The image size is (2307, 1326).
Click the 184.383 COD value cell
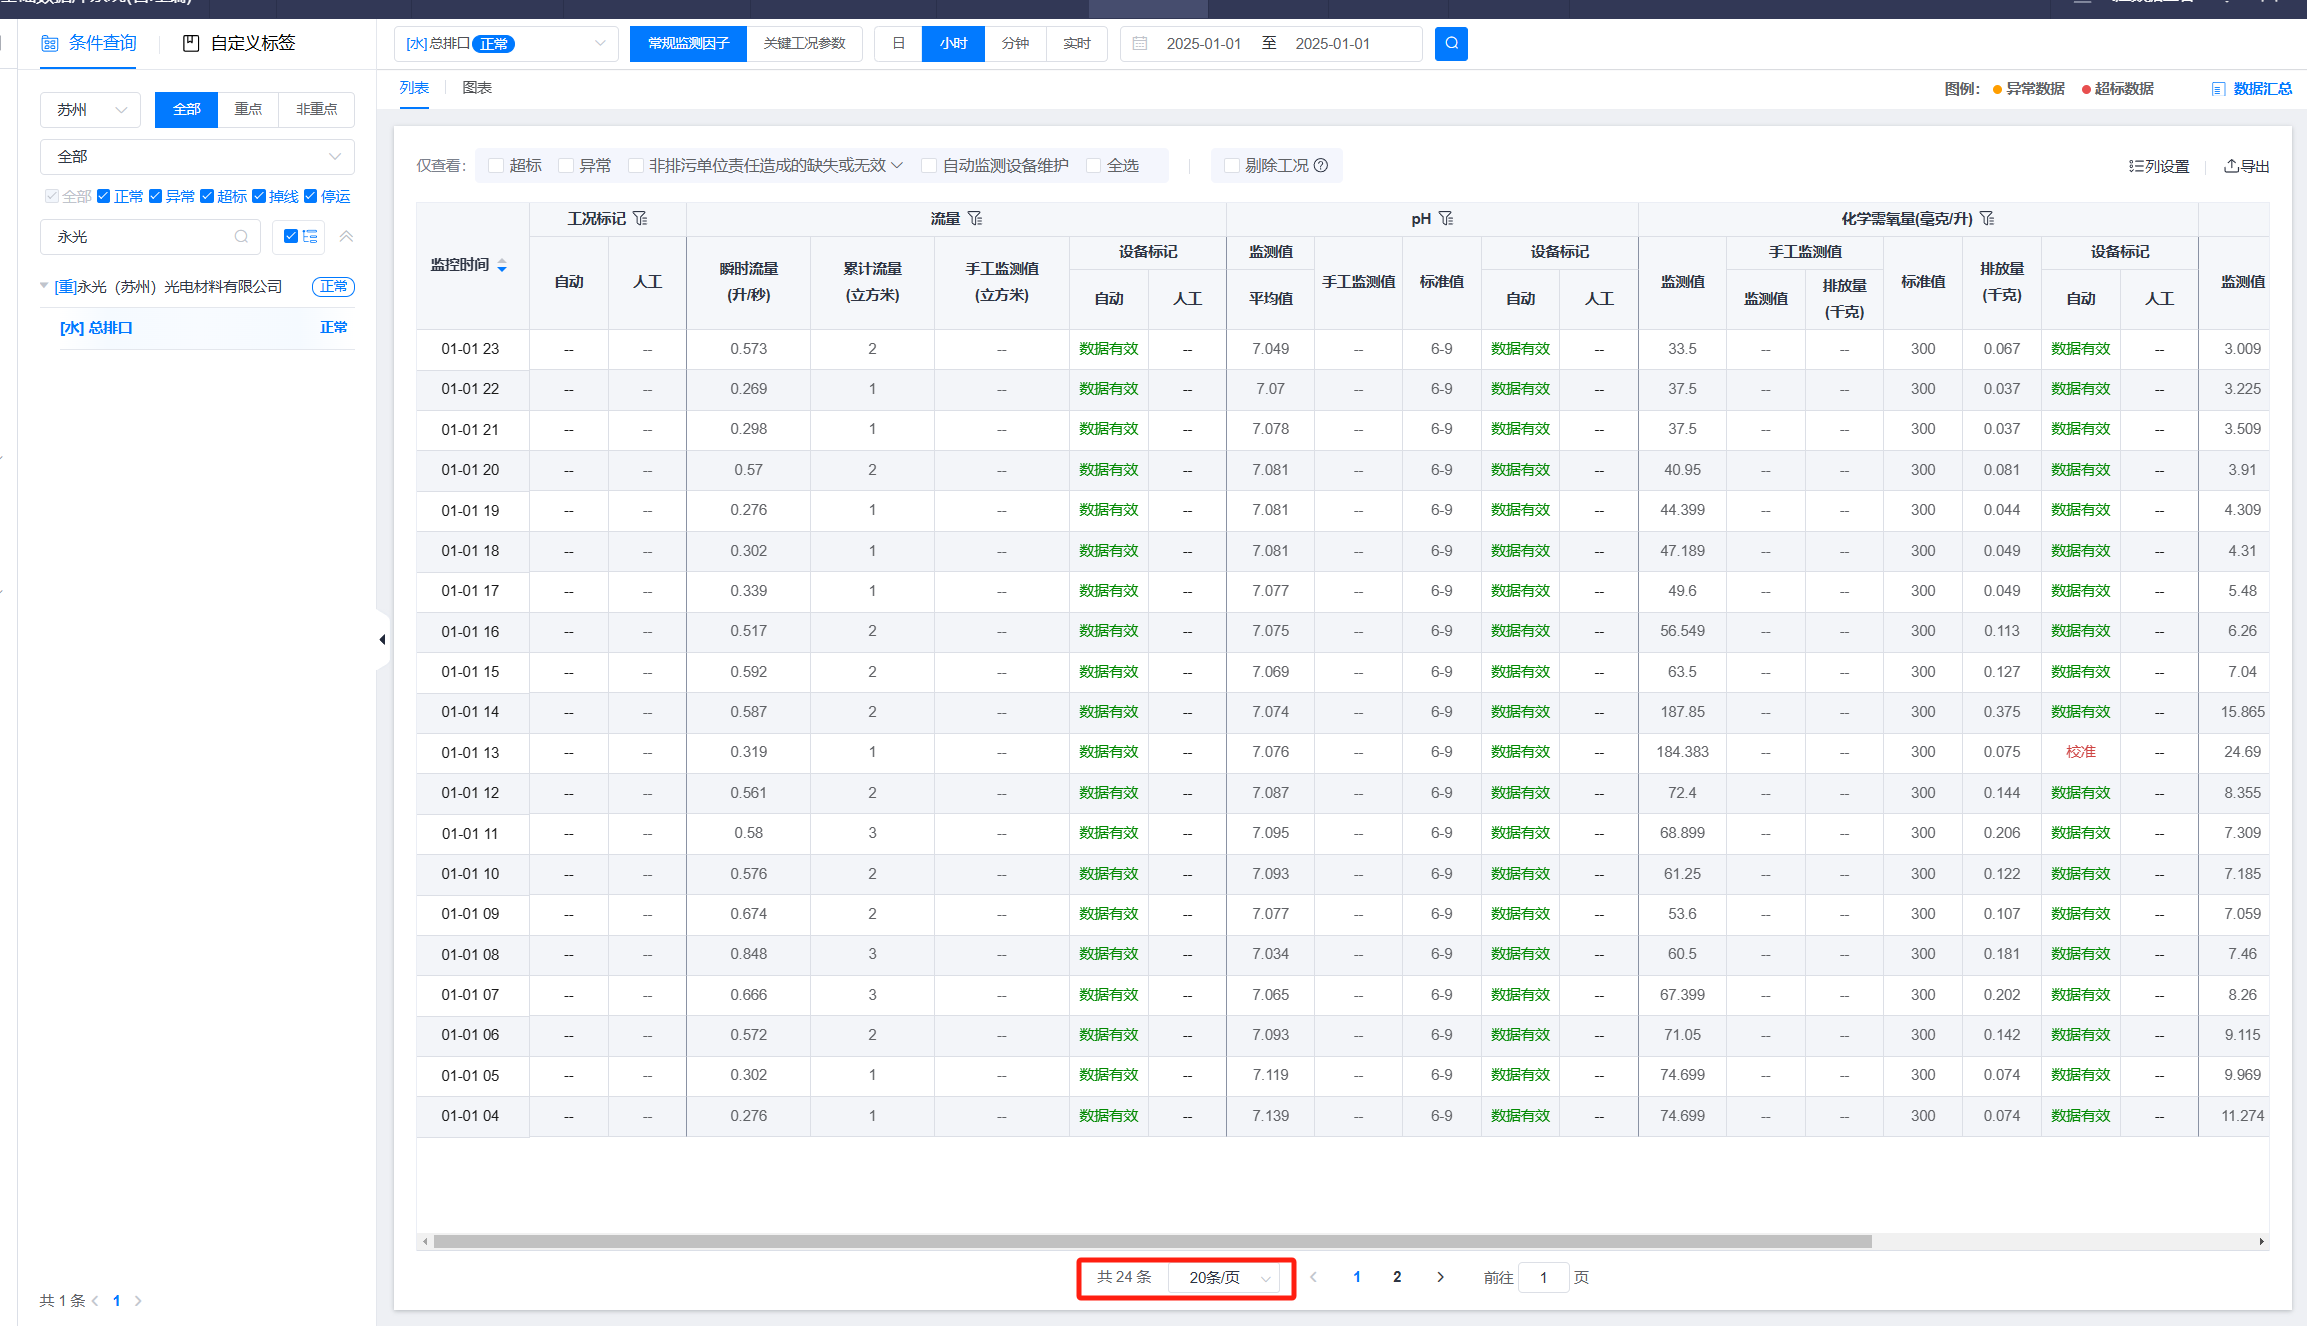point(1682,752)
